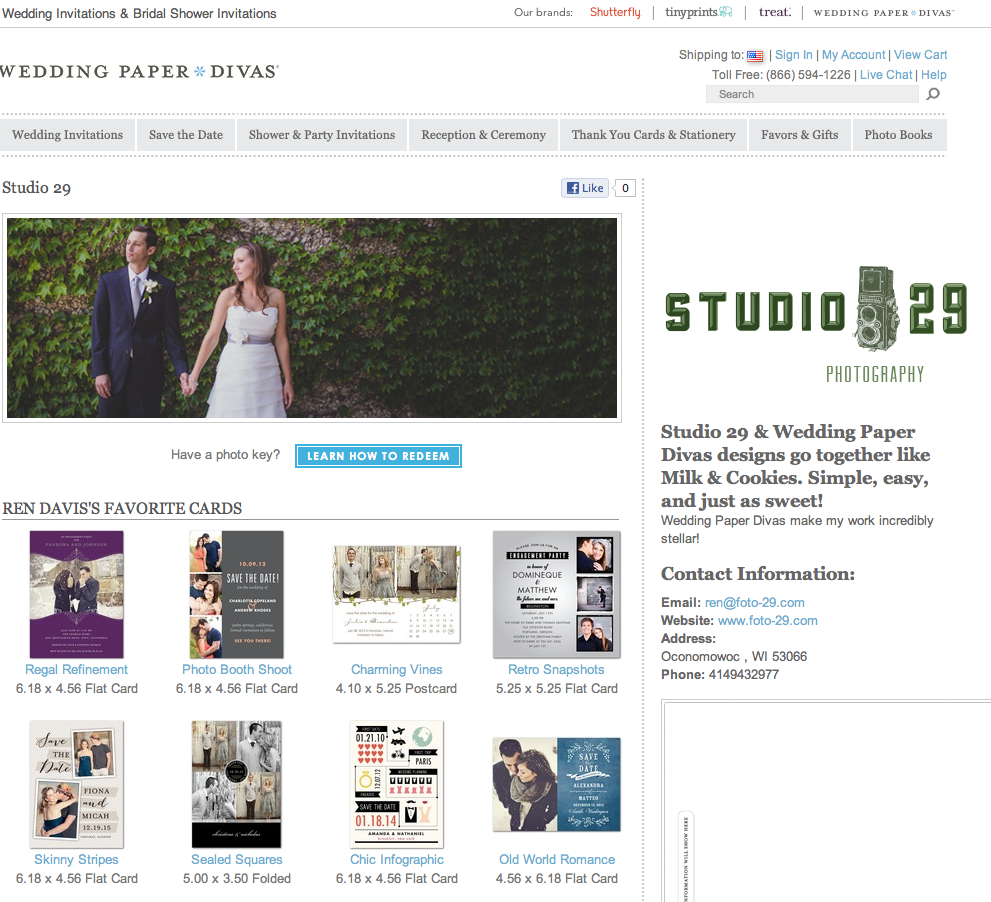
Task: Click the Old World Romance link
Action: [x=557, y=860]
